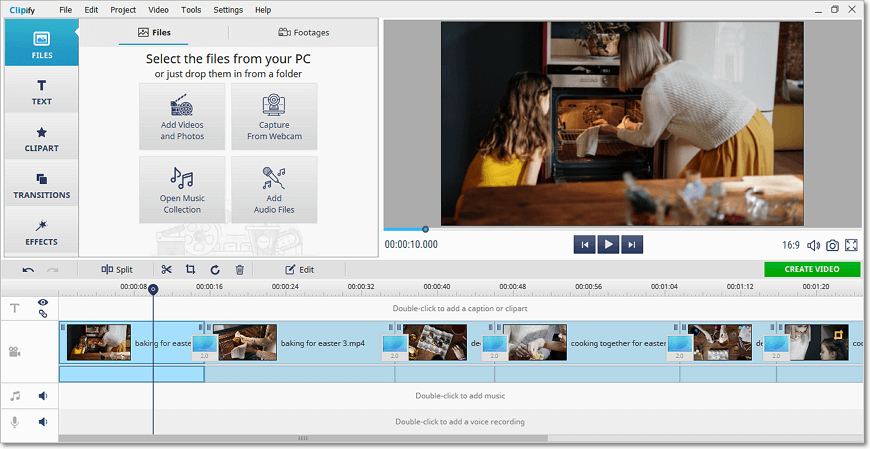Viewport: 870px width, 449px height.
Task: Take a snapshot with camera icon
Action: tap(832, 245)
